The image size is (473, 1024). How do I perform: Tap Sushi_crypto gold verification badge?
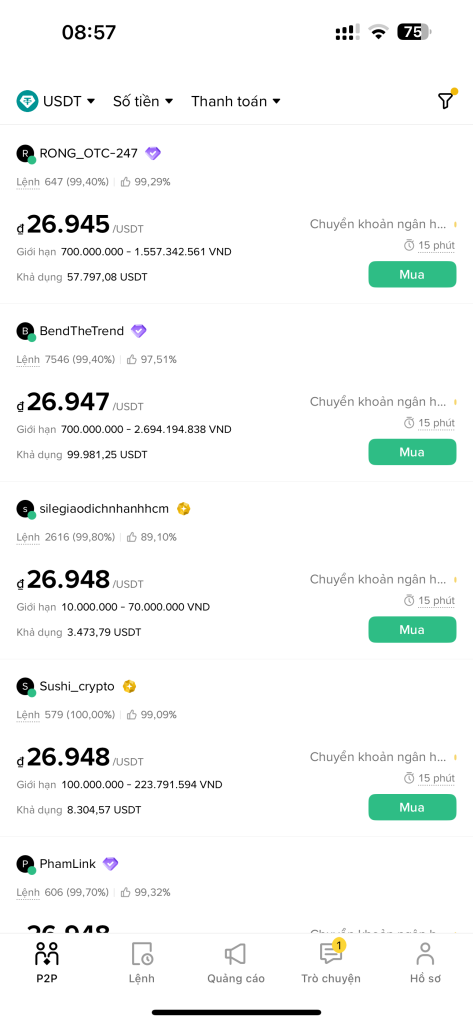click(129, 686)
